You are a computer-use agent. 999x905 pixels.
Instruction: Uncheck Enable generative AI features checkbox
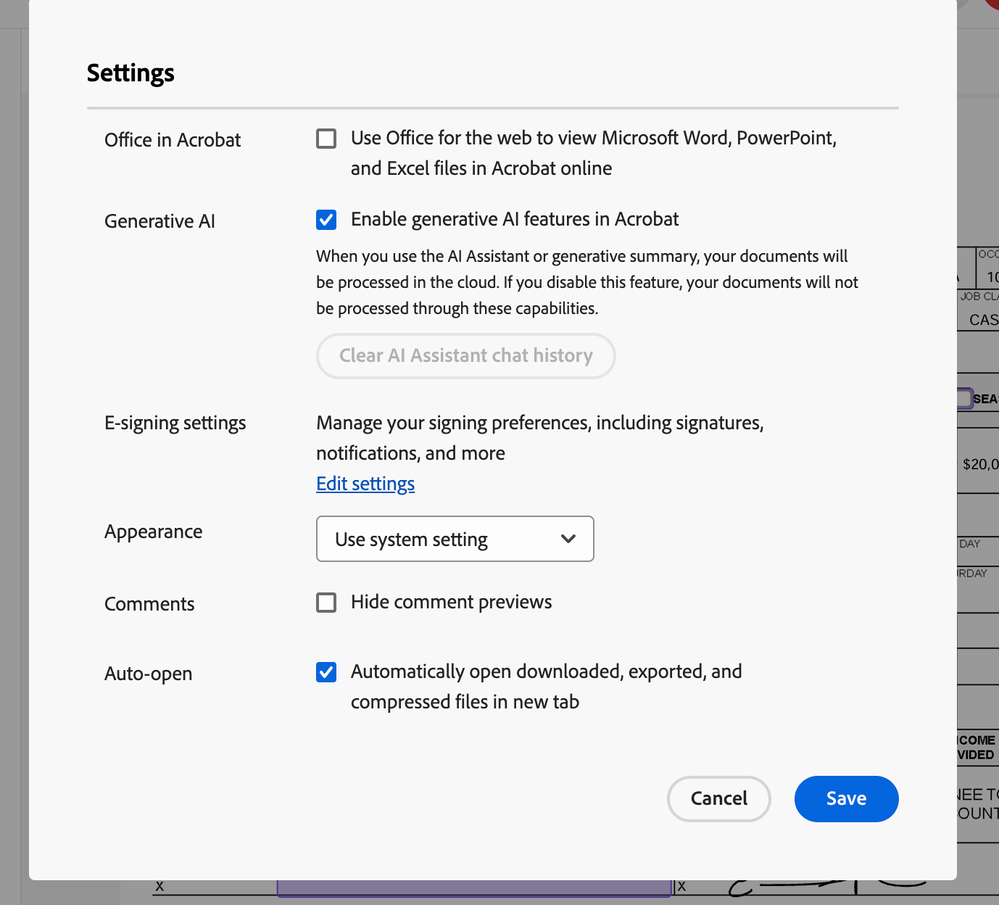326,220
